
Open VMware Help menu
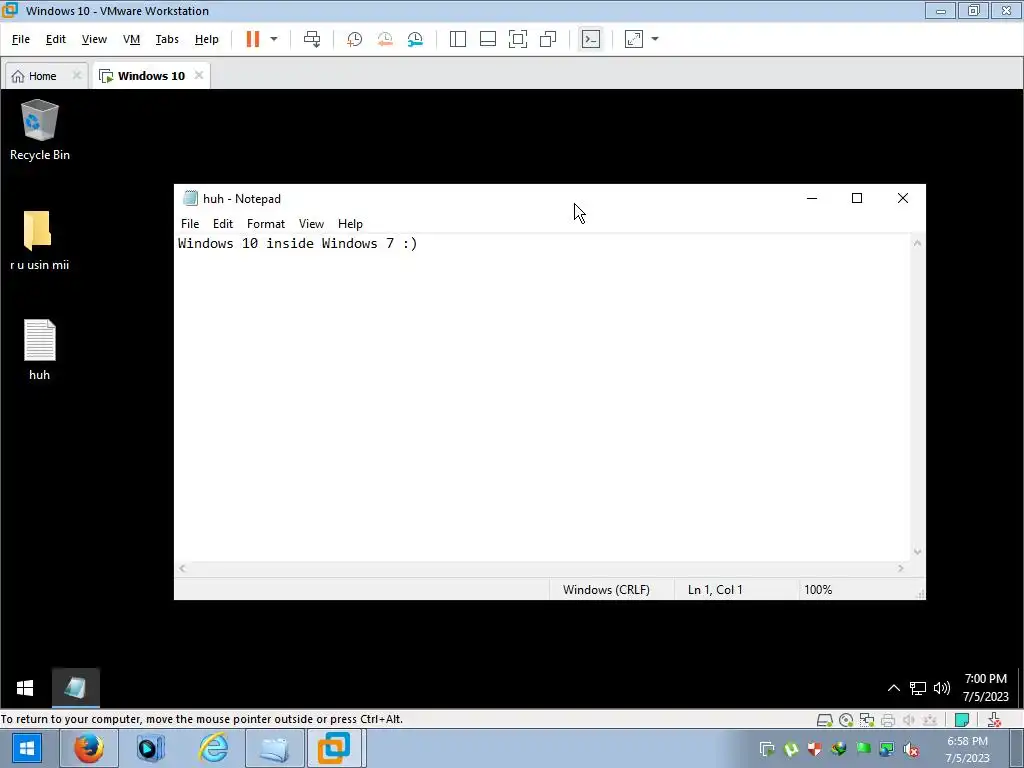click(206, 39)
